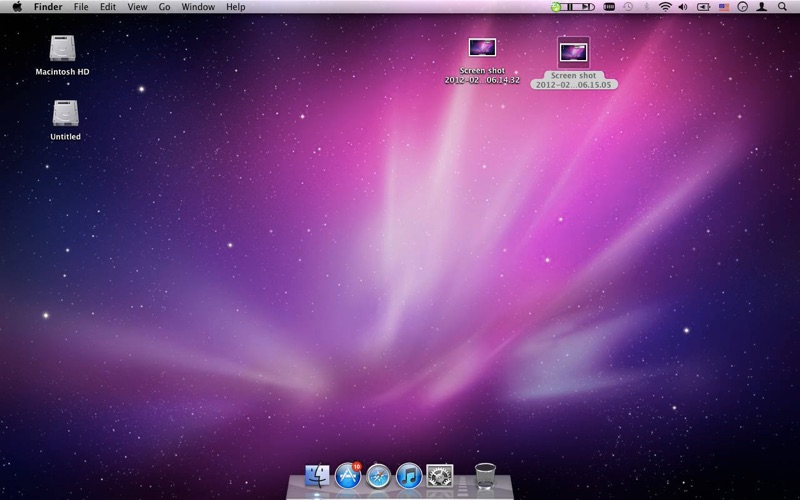
Task: Select the Macintosh HD drive icon
Action: pos(62,48)
